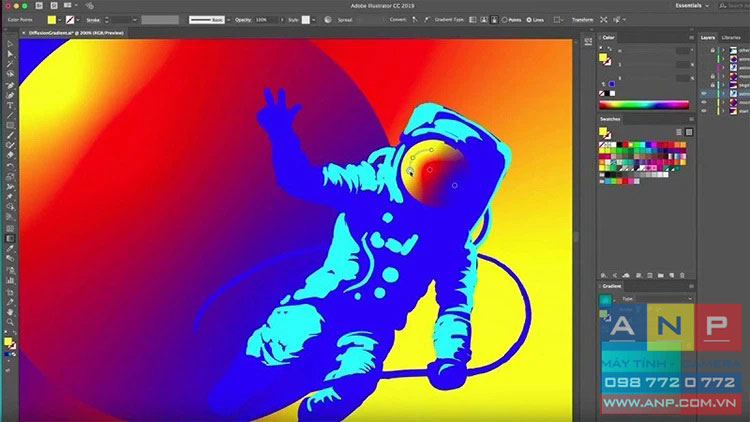Open the Basic brush definition dropdown
Image resolution: width=750 pixels, height=422 pixels.
228,20
